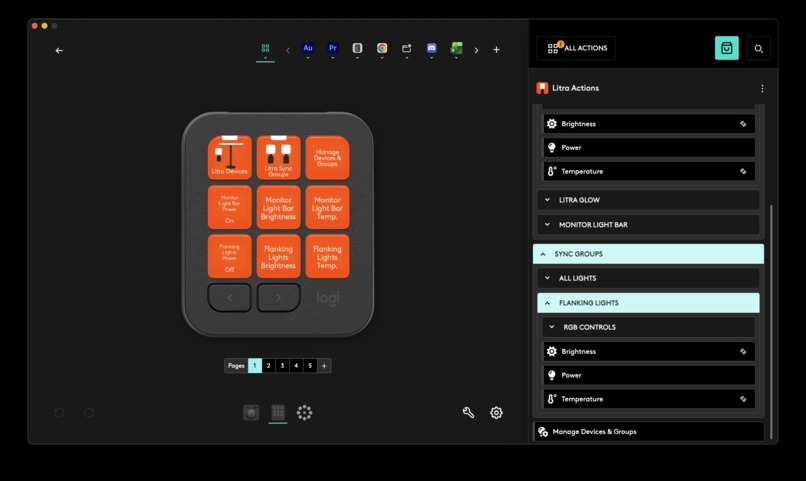Select Temperature action under Flanking Lights
This screenshot has width=806, height=481.
649,399
